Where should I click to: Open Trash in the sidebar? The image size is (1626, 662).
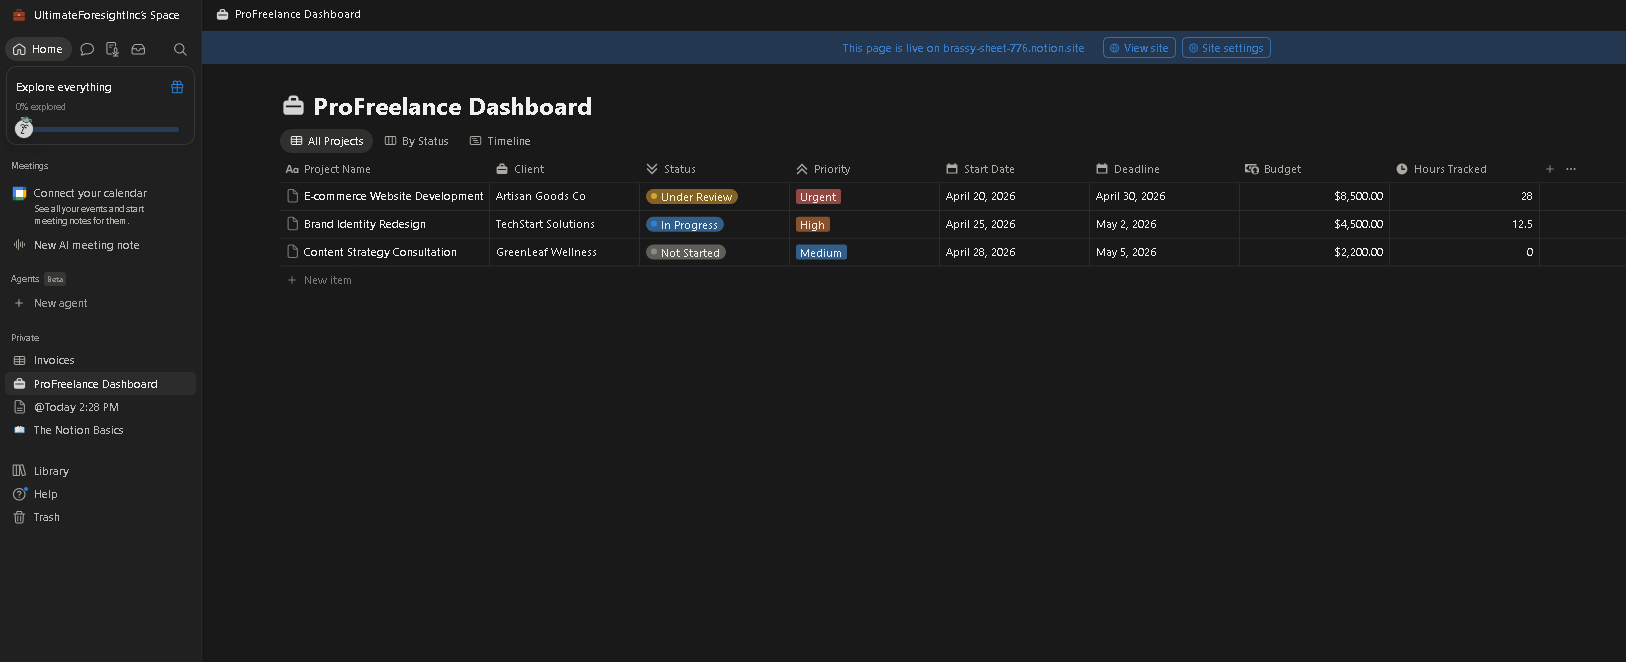tap(46, 517)
